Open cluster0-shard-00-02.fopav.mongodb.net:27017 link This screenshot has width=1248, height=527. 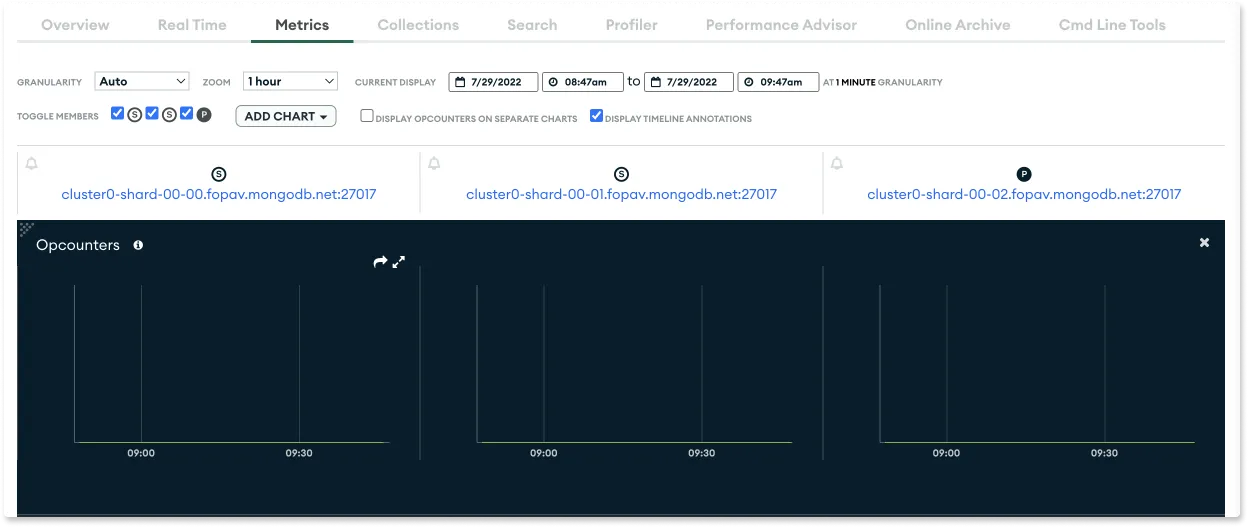[x=1024, y=194]
